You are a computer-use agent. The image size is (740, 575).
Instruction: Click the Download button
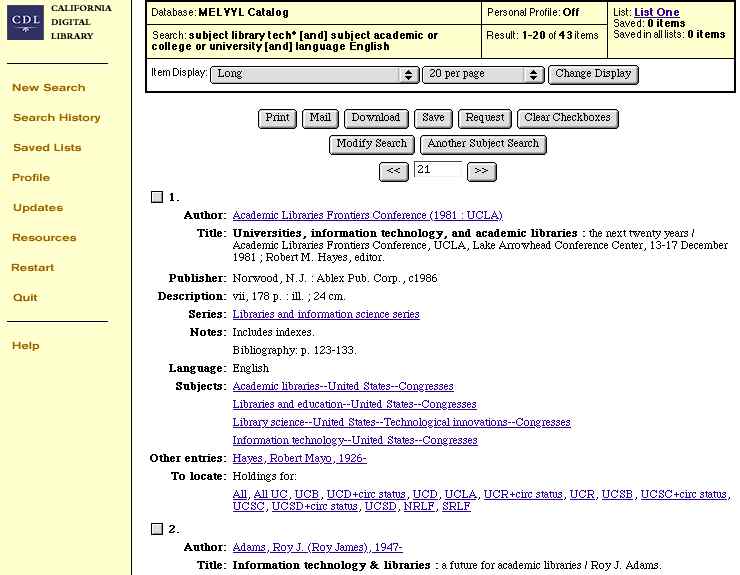tap(375, 118)
